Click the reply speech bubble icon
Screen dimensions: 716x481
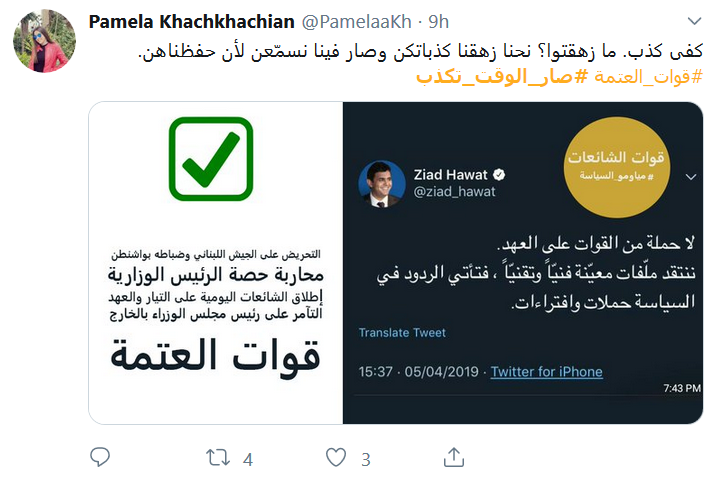(x=100, y=457)
